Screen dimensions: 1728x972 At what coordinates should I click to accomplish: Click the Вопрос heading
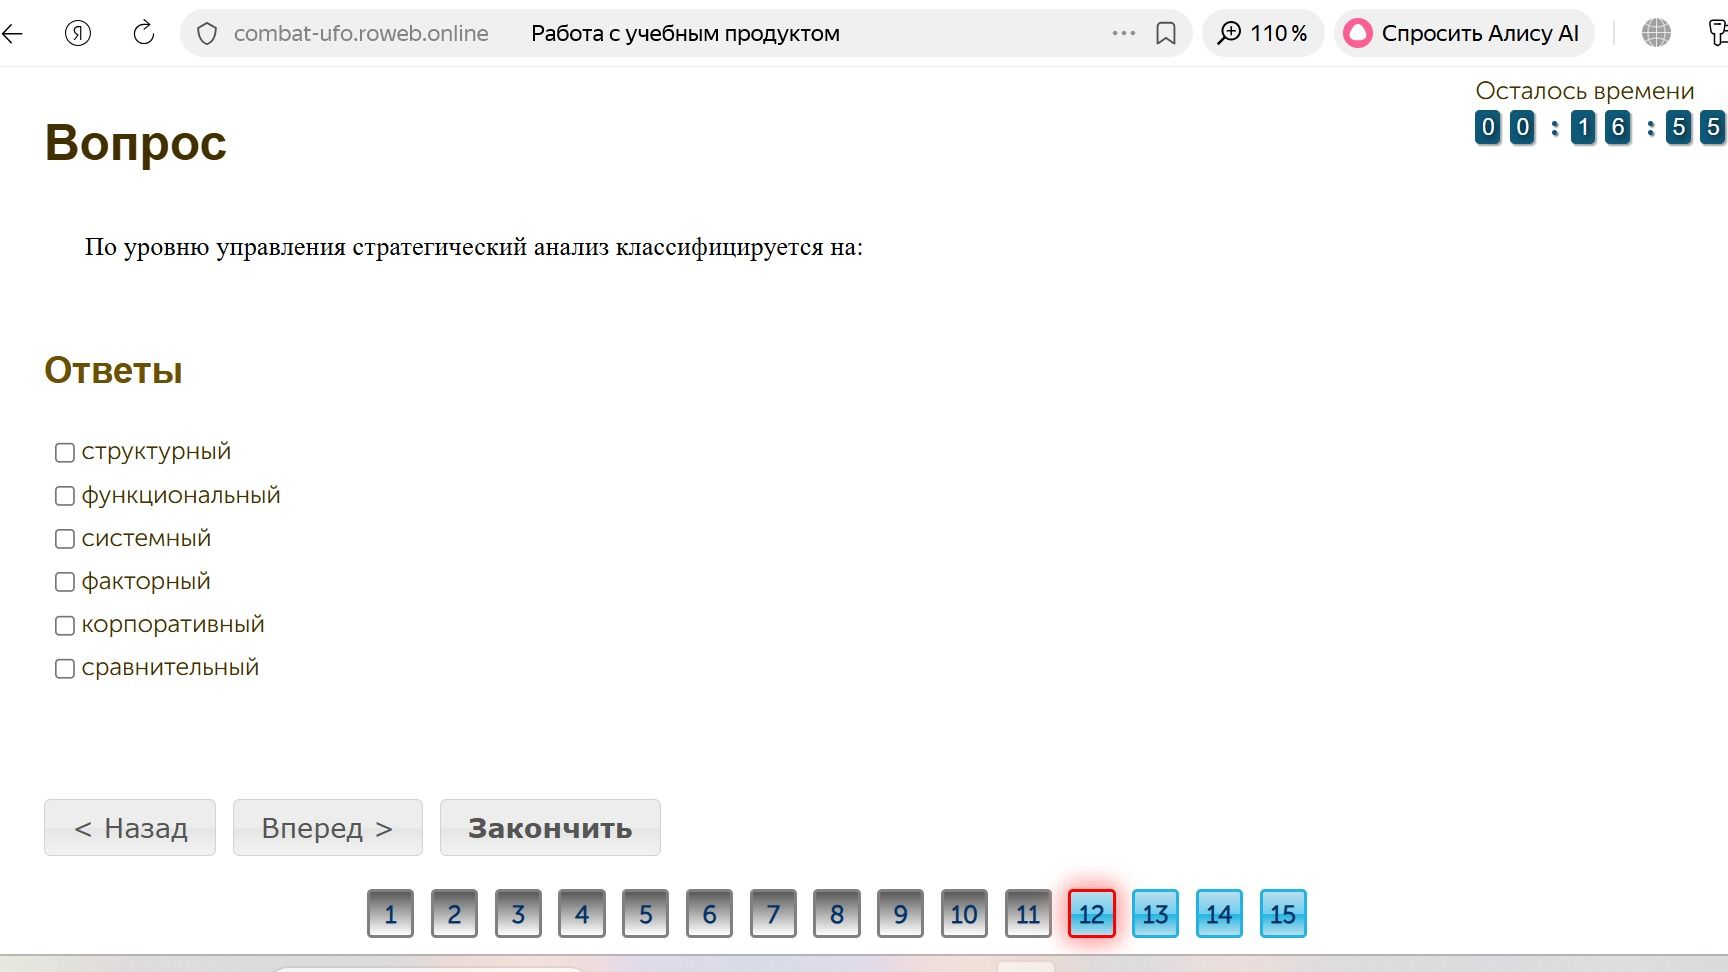(x=136, y=143)
